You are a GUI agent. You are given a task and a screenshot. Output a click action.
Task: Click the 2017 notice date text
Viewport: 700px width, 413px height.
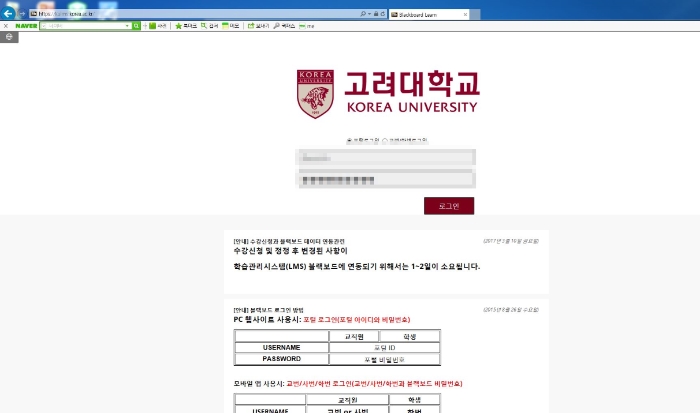[511, 241]
